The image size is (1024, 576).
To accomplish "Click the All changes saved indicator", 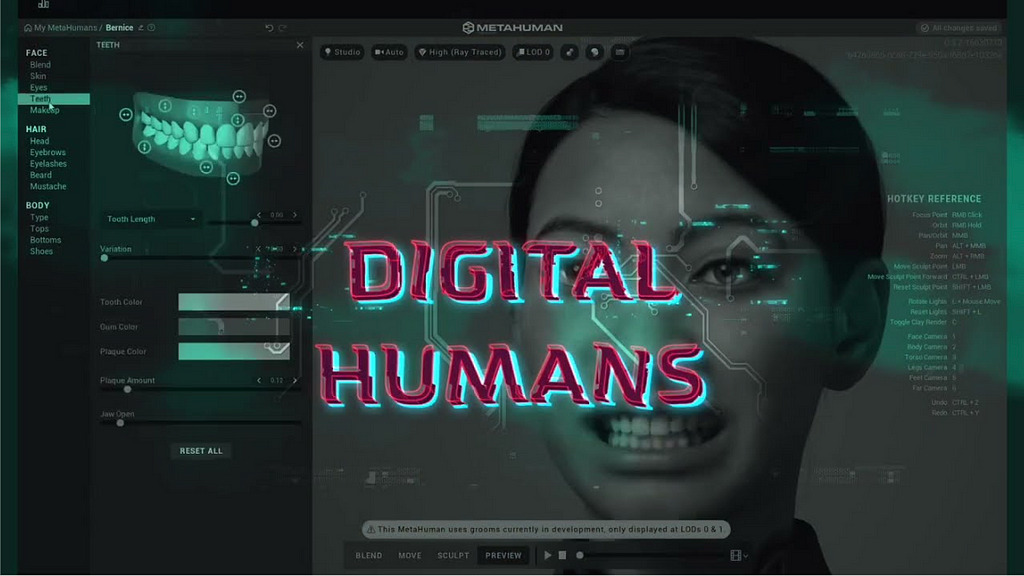I will tap(959, 28).
